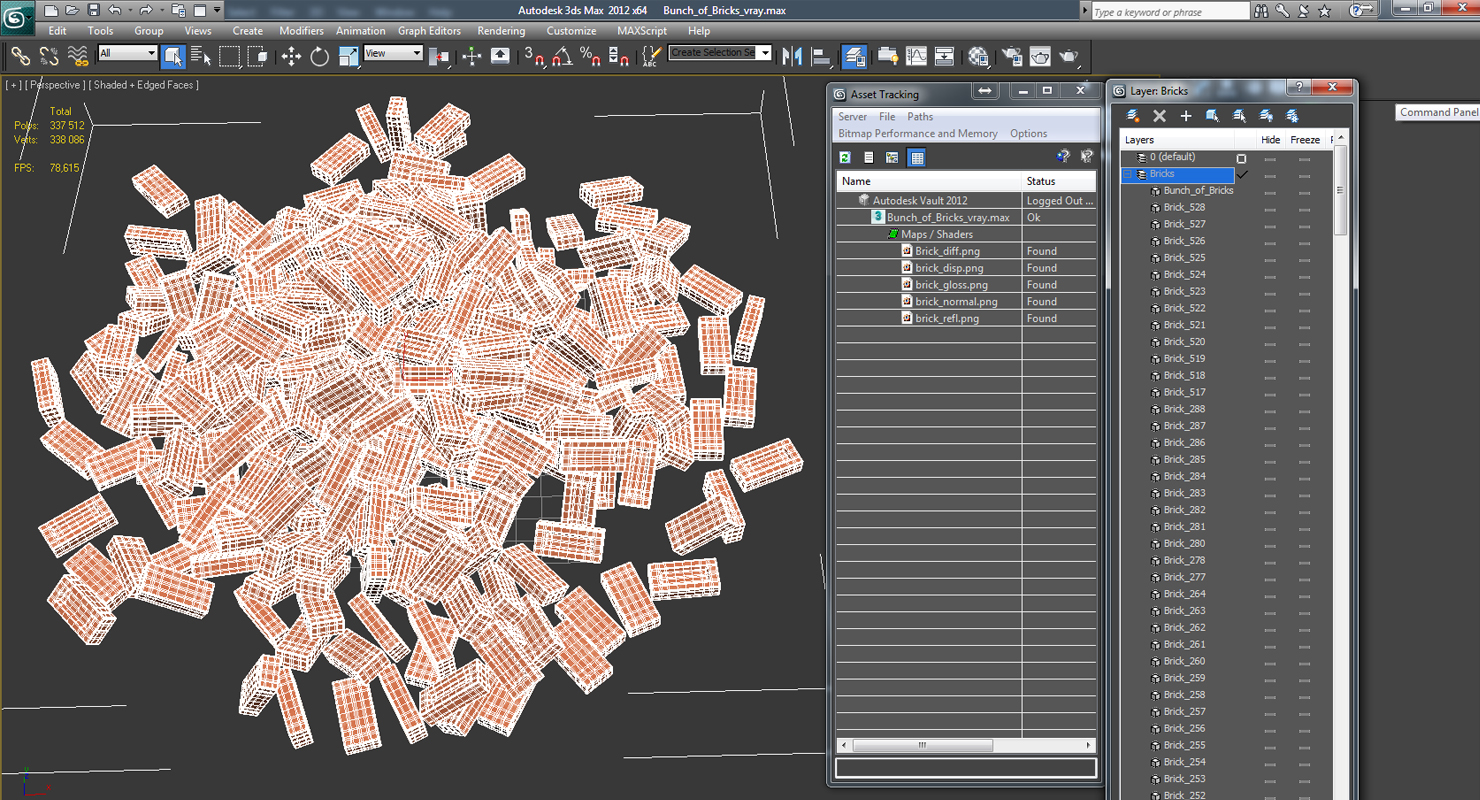The width and height of the screenshot is (1480, 800).
Task: Click the viewport [ + ] label
Action: [14, 85]
